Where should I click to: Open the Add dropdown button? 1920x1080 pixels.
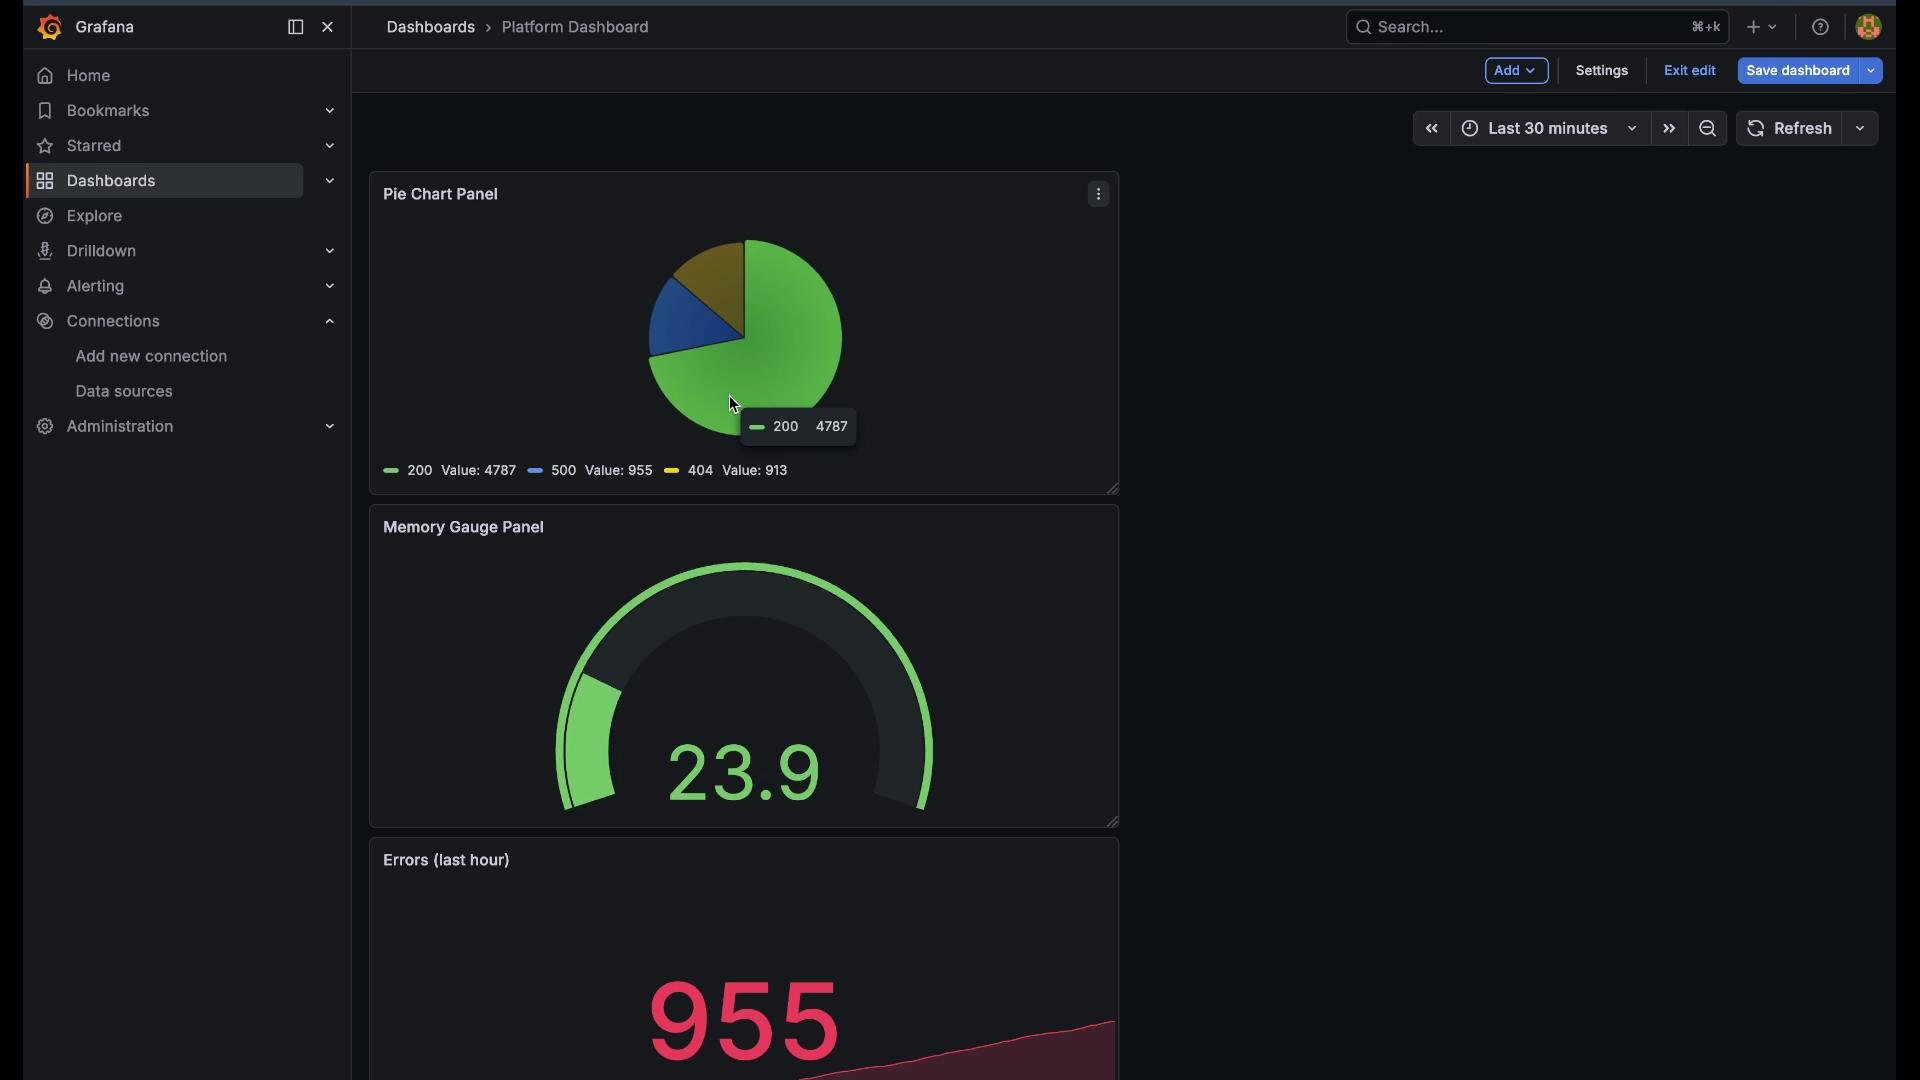tap(1516, 70)
